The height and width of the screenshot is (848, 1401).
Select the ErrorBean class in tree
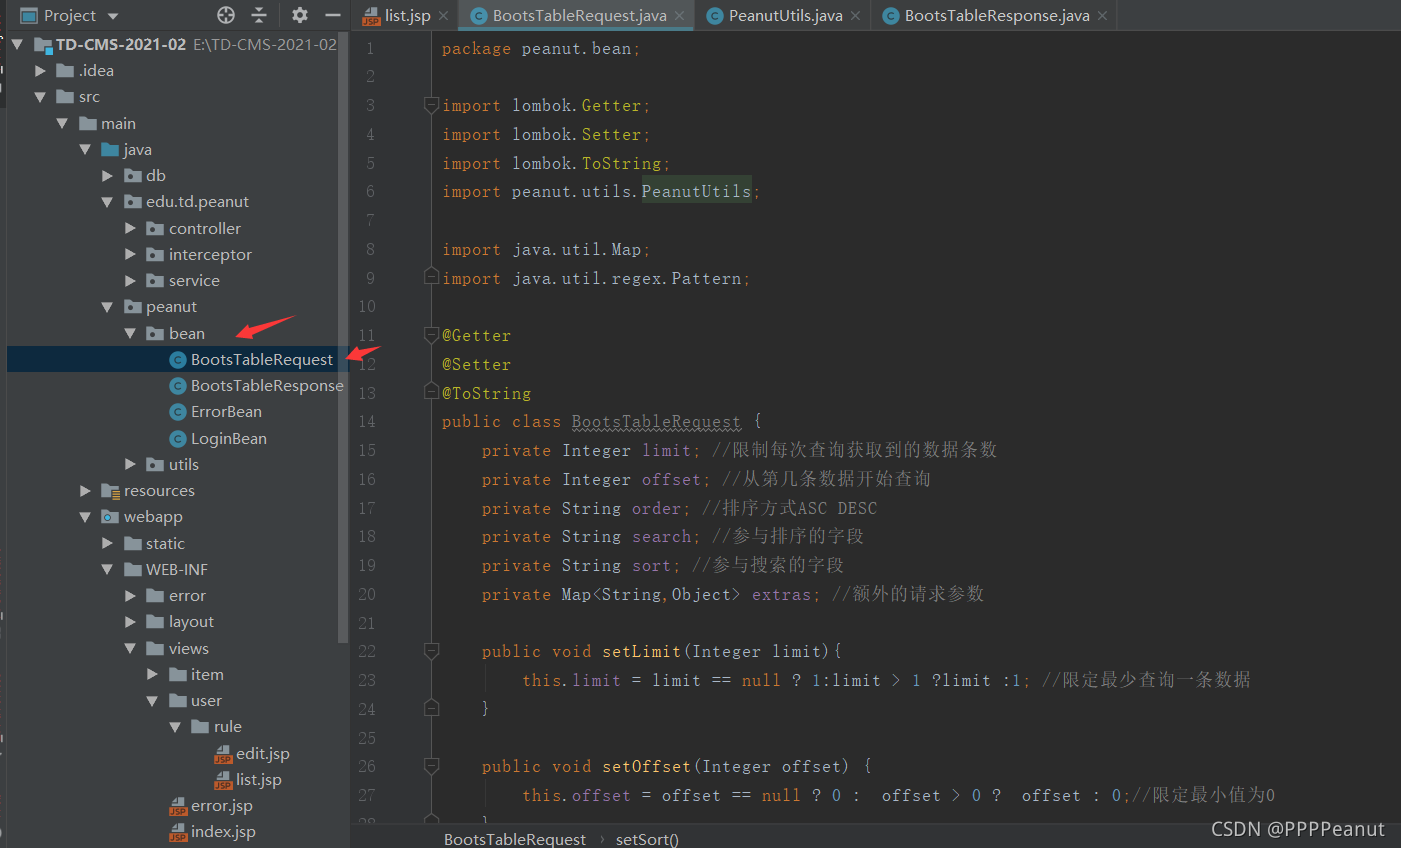(x=226, y=412)
